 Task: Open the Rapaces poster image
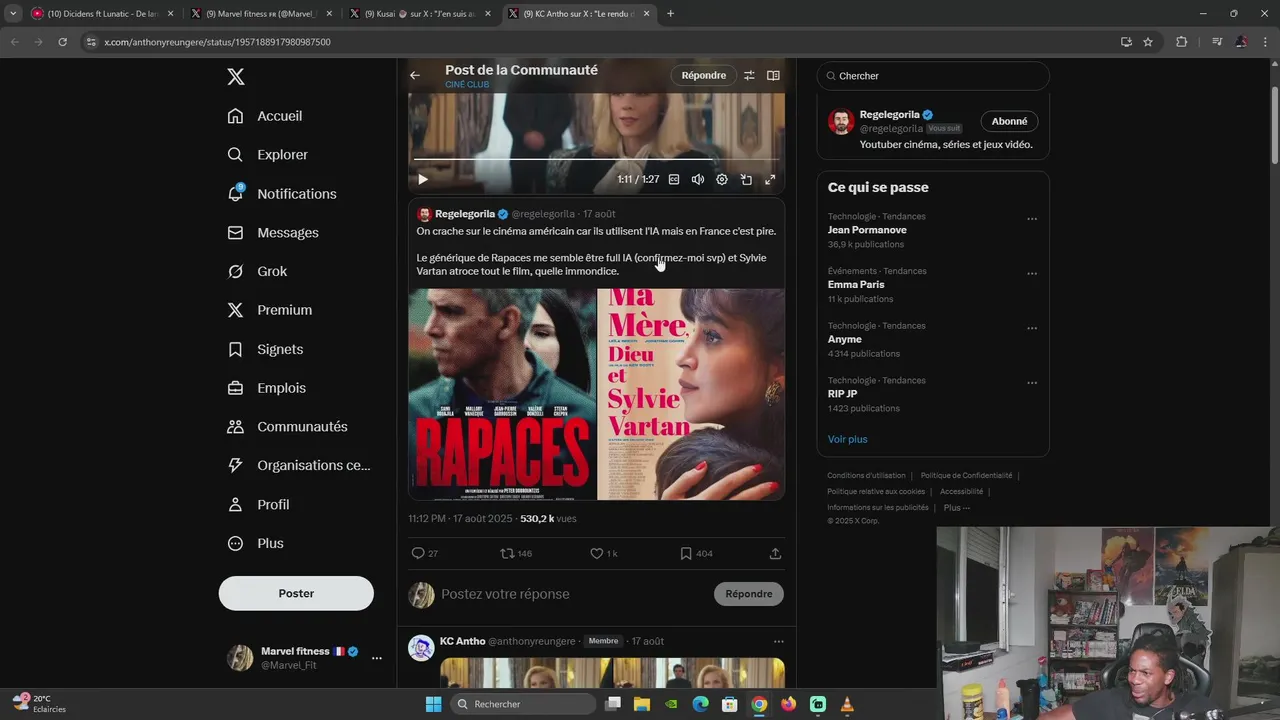coord(502,394)
